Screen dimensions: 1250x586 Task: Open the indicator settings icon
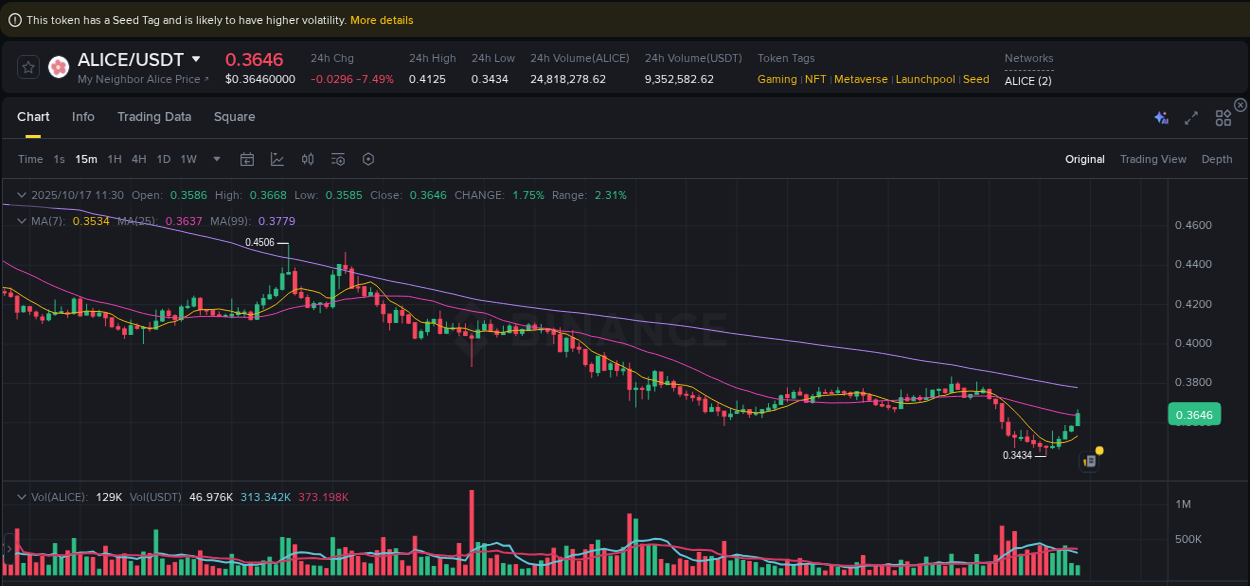(x=338, y=159)
